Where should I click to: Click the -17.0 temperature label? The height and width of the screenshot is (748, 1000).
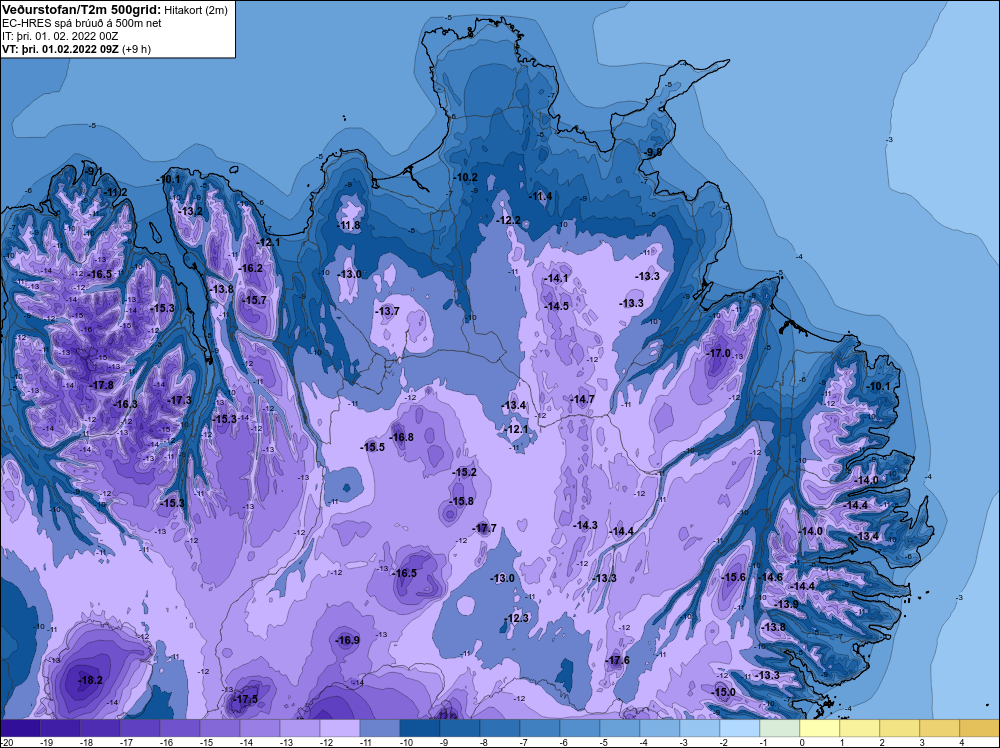tap(718, 353)
